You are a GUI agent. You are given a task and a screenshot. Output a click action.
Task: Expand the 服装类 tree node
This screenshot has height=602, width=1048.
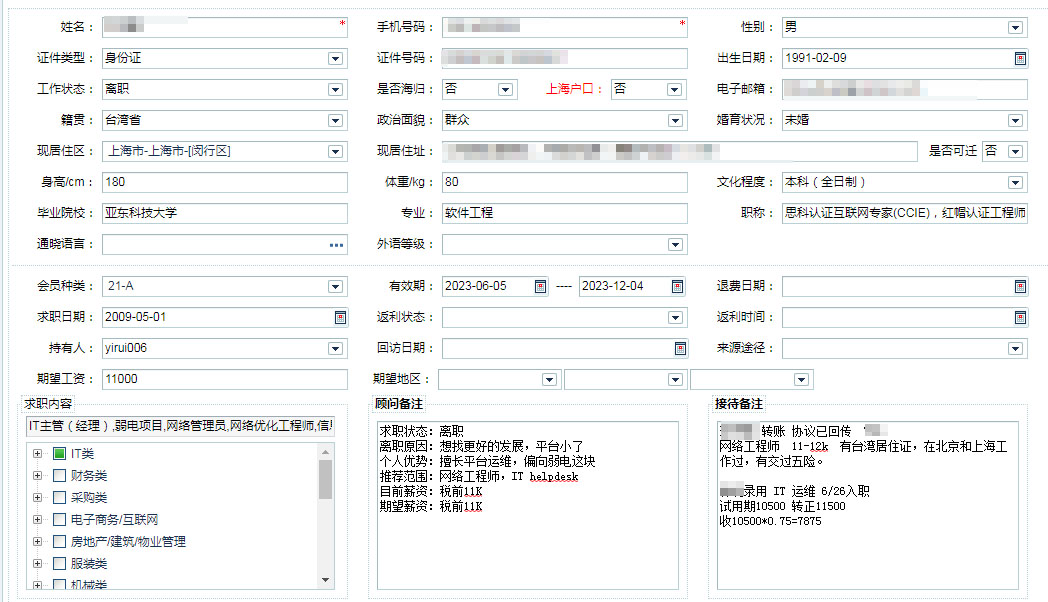click(x=37, y=564)
